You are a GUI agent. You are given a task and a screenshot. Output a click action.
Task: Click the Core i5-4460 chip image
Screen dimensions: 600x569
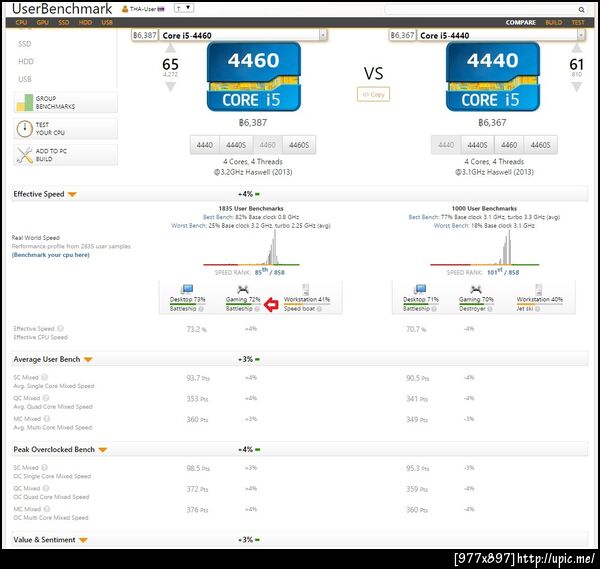[254, 77]
